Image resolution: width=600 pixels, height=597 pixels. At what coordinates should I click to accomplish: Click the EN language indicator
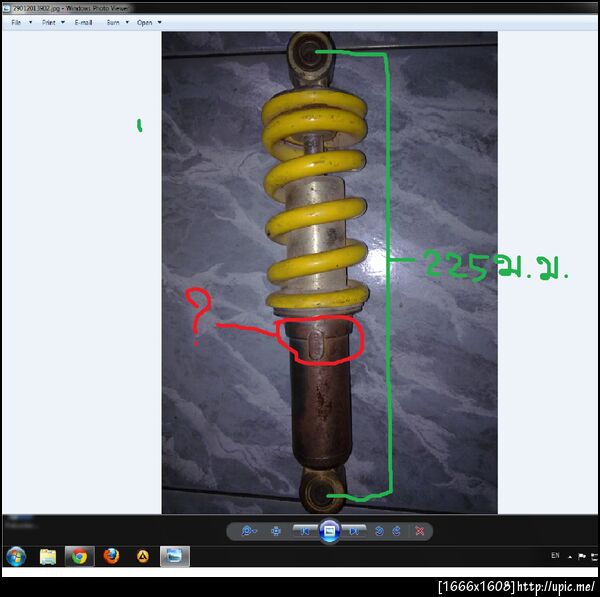tap(555, 555)
